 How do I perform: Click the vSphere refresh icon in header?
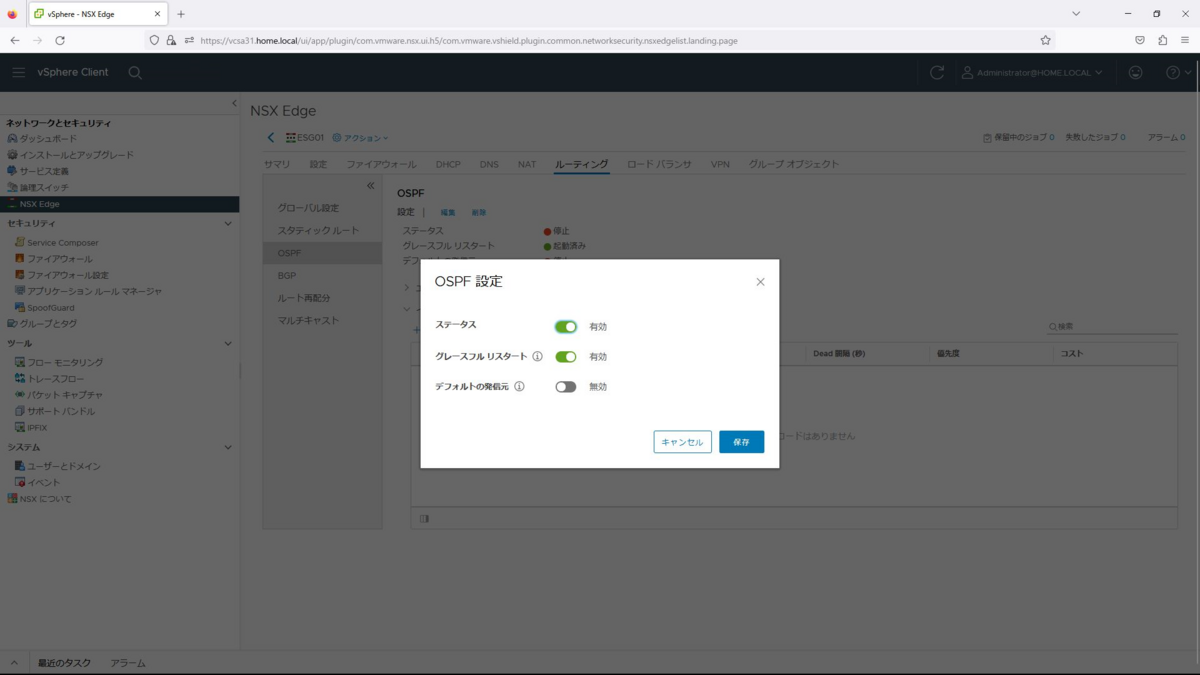937,73
